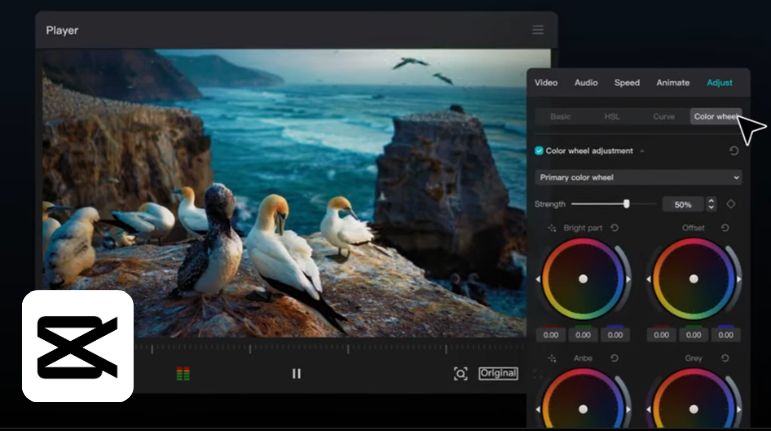Reset the Anbe color wheel
The image size is (771, 431).
click(x=615, y=358)
